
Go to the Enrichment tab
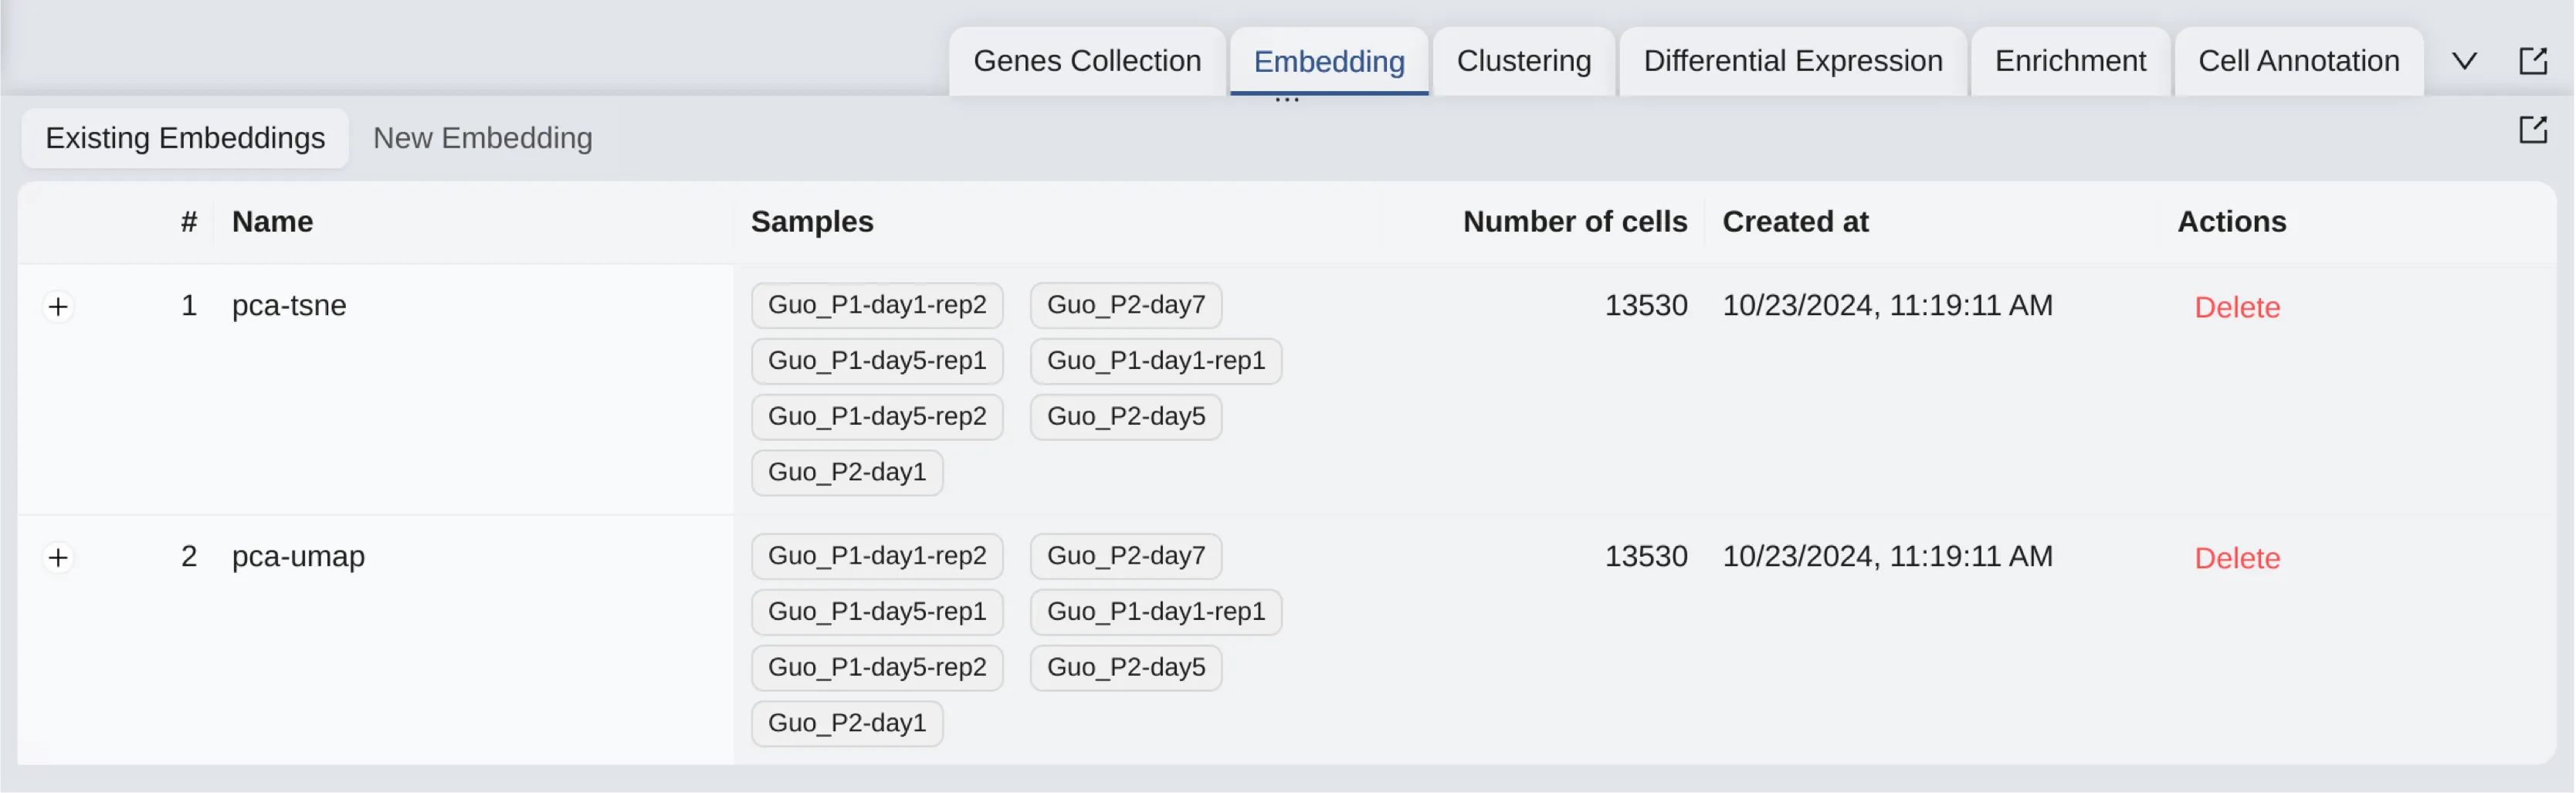tap(2069, 61)
